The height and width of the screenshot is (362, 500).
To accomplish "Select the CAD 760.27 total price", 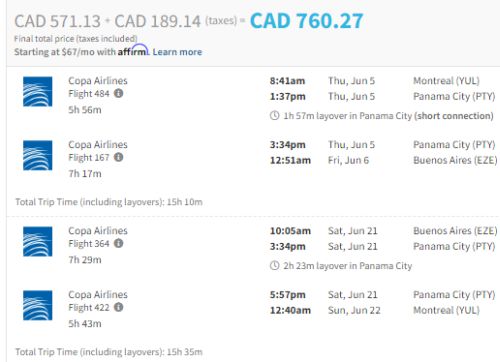I will [307, 21].
